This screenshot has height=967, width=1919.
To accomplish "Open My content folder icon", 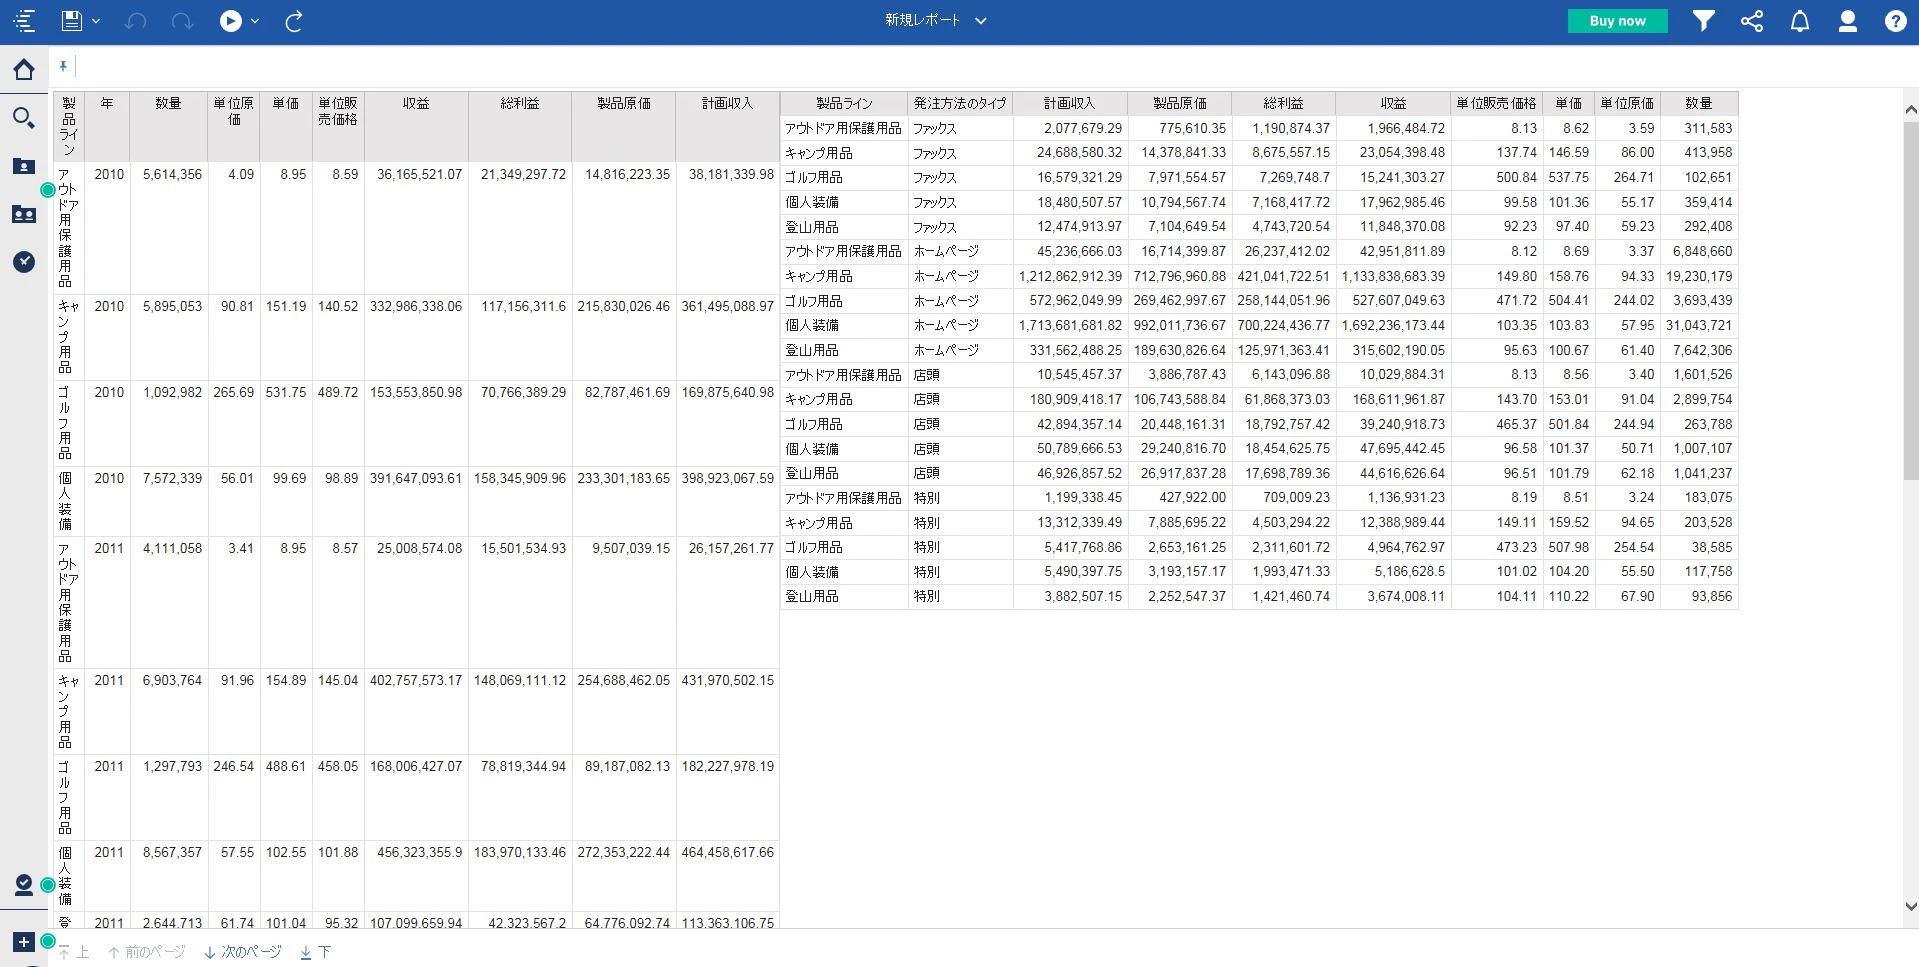I will click(24, 166).
